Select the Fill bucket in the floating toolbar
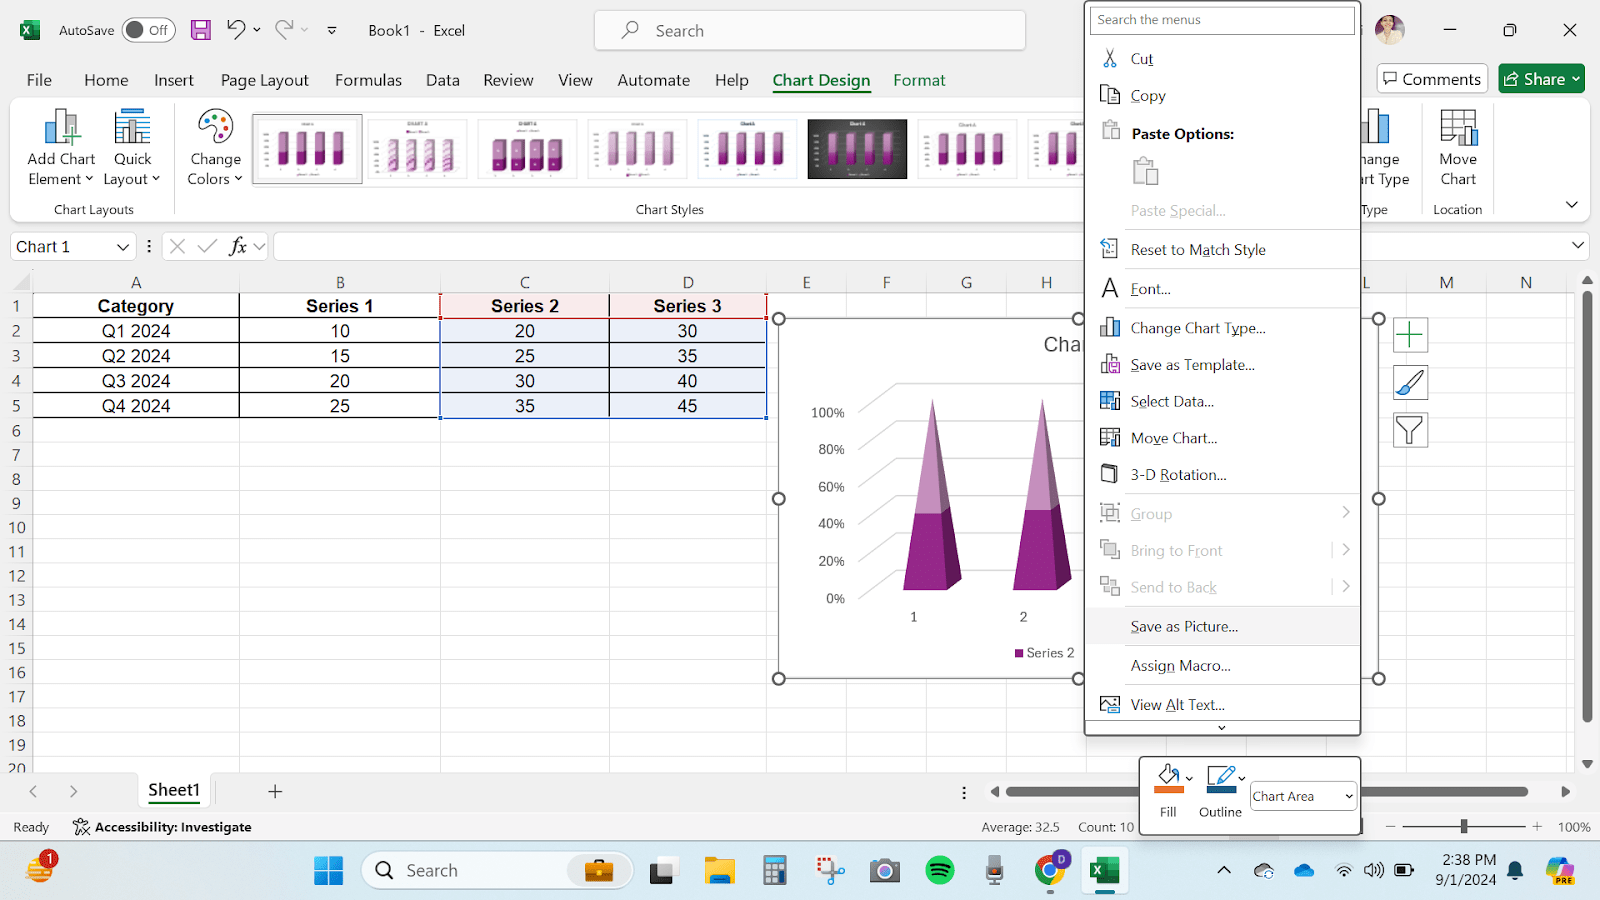 (x=1167, y=778)
